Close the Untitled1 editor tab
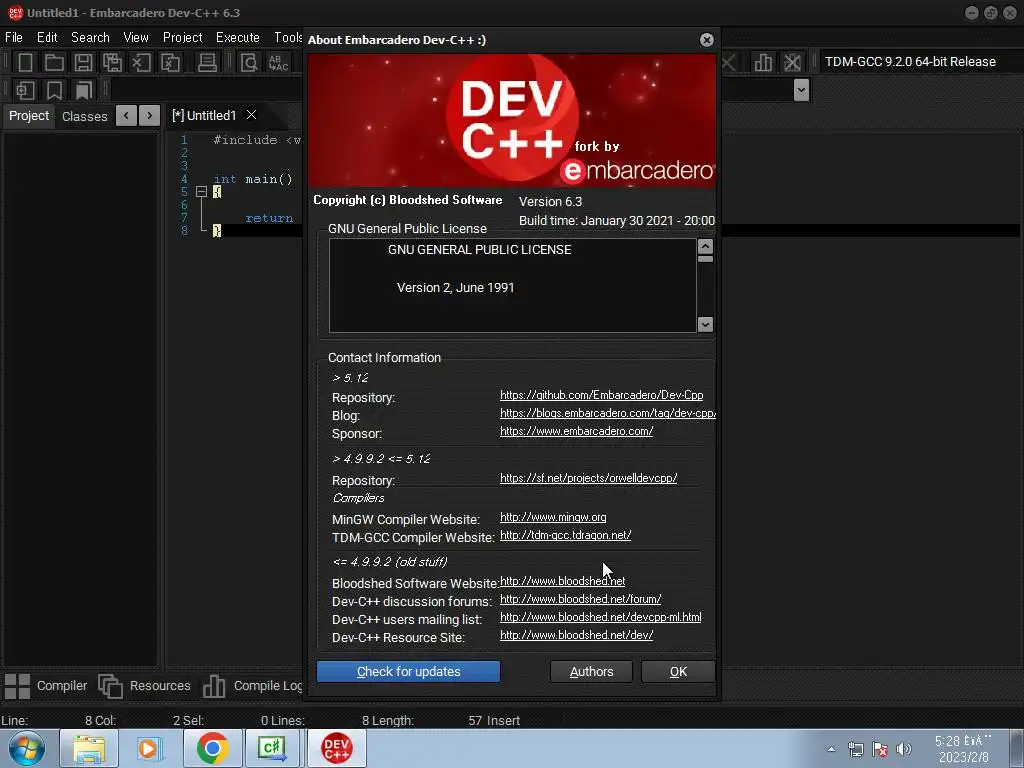Viewport: 1024px width, 768px height. [251, 115]
